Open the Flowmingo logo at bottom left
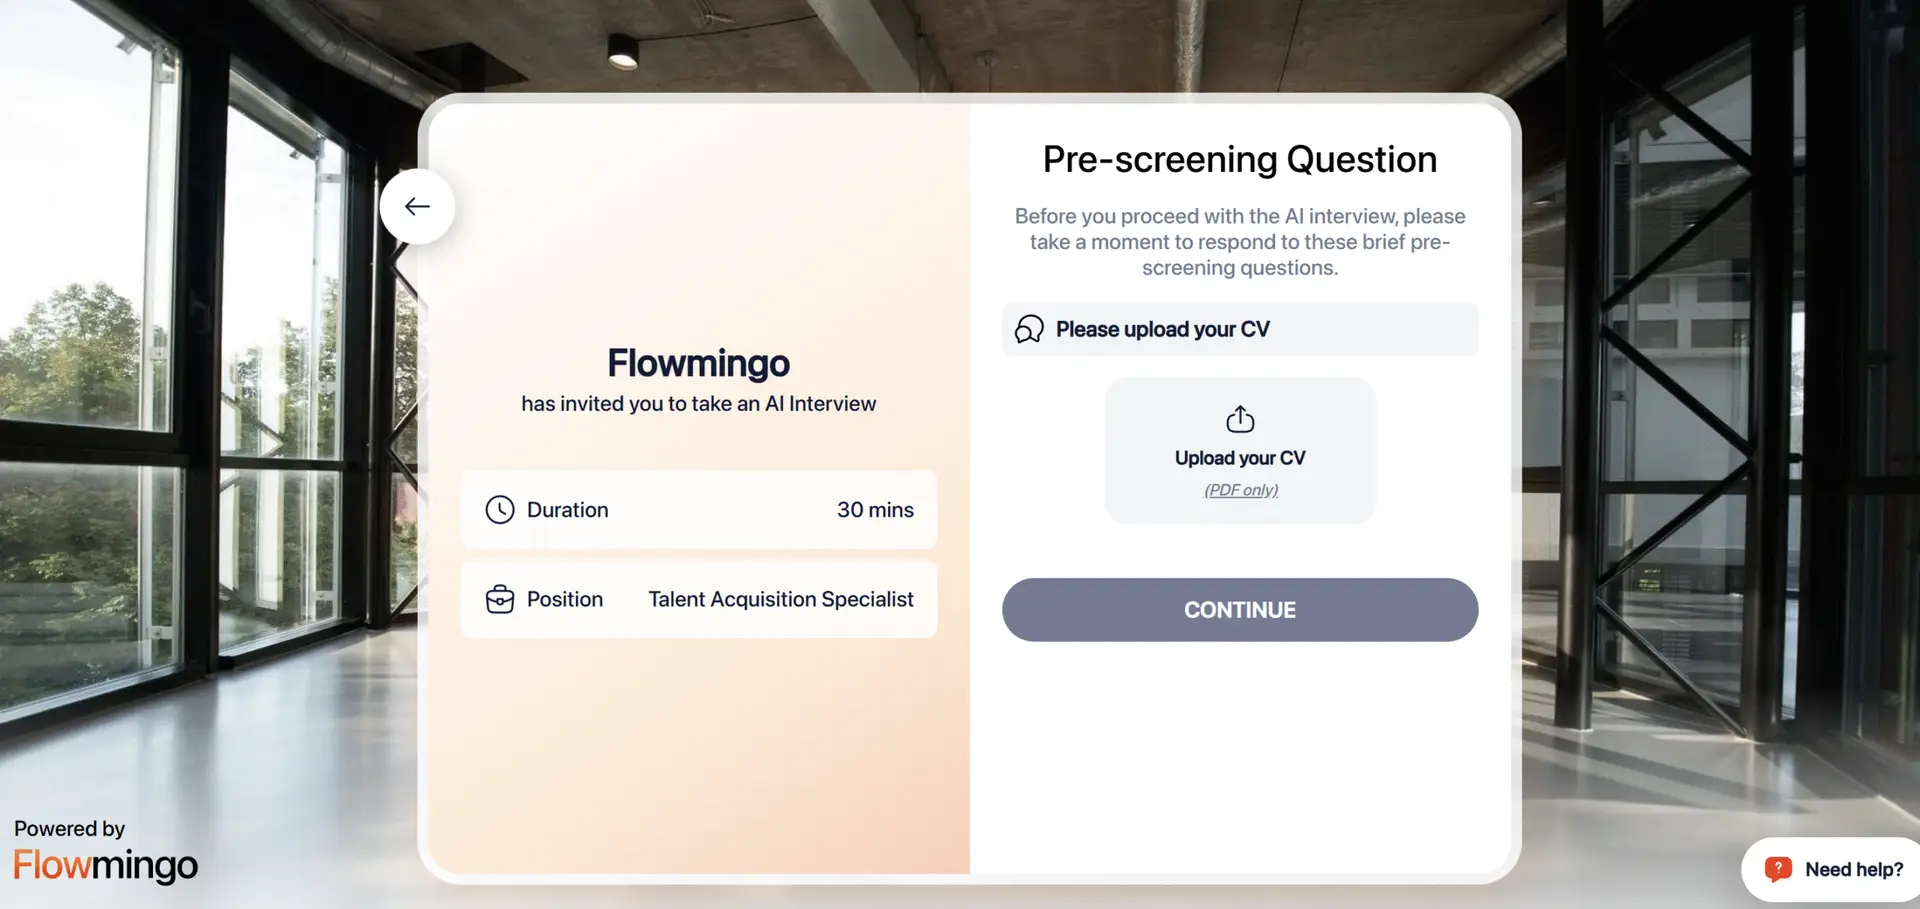The height and width of the screenshot is (909, 1920). pyautogui.click(x=106, y=865)
